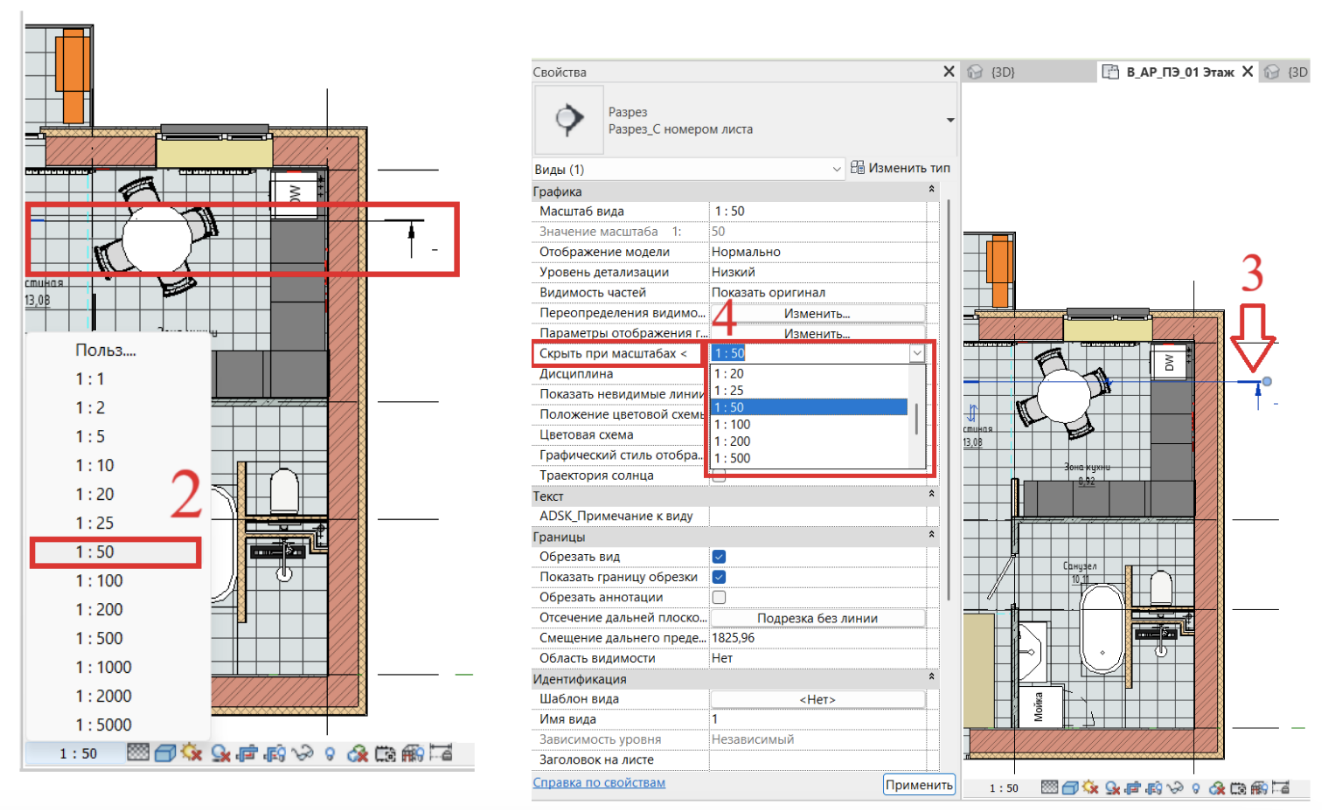Click the Разрез type preview icon
The height and width of the screenshot is (810, 1322).
pos(569,118)
